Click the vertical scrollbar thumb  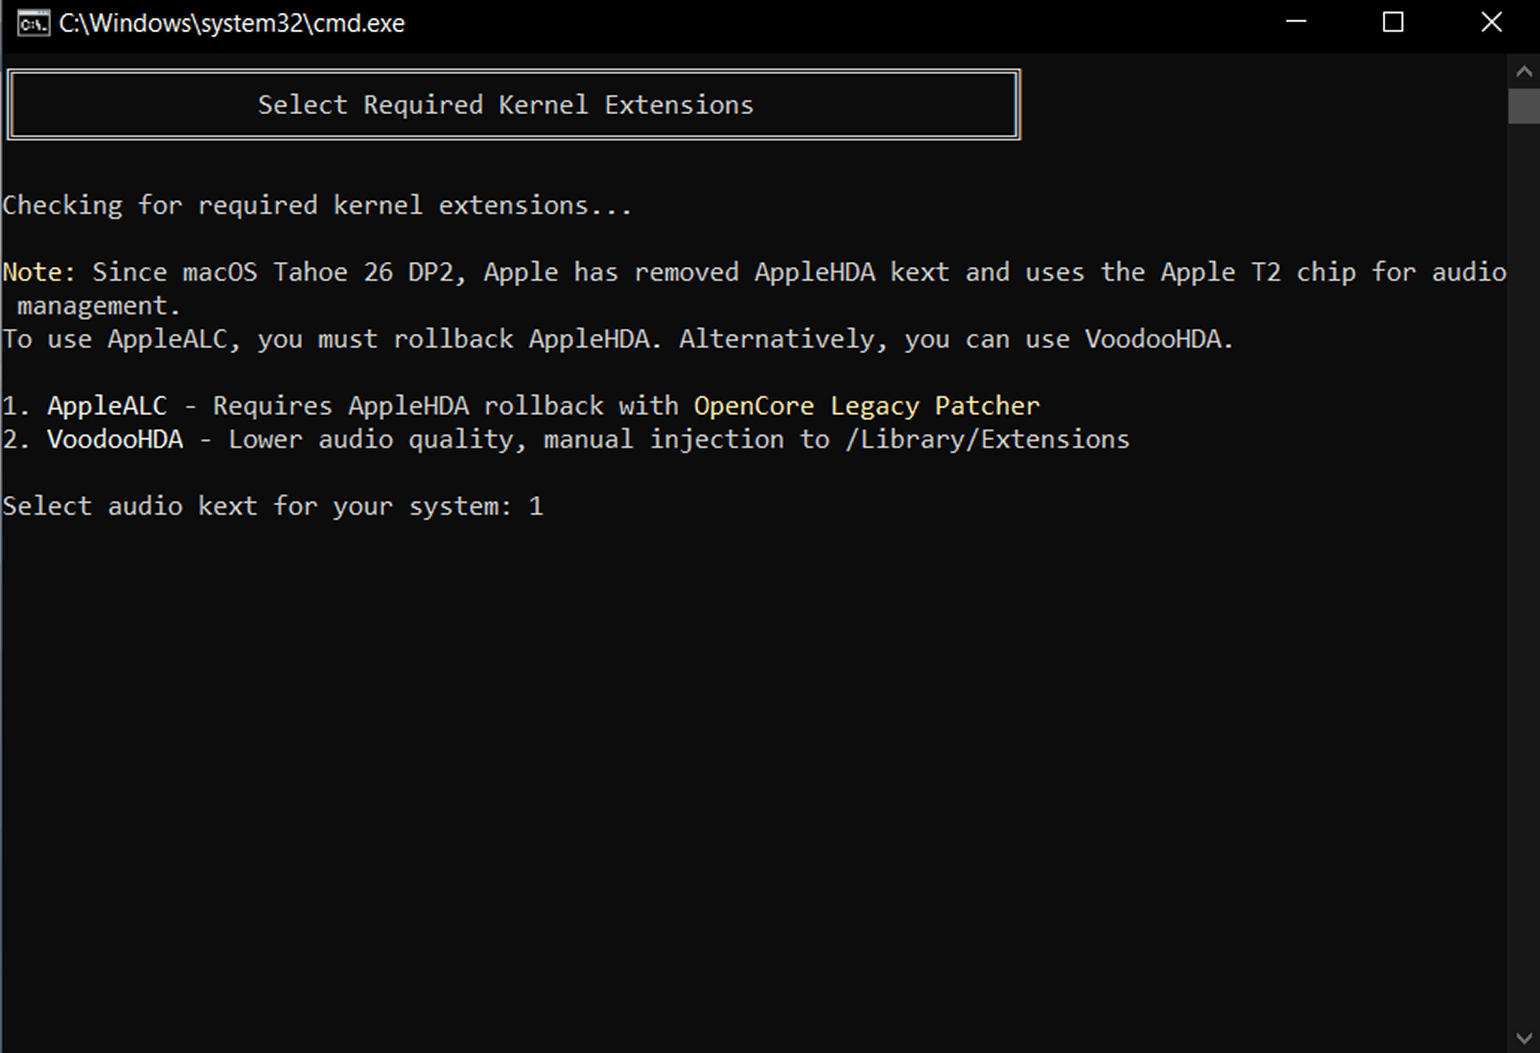(1523, 106)
